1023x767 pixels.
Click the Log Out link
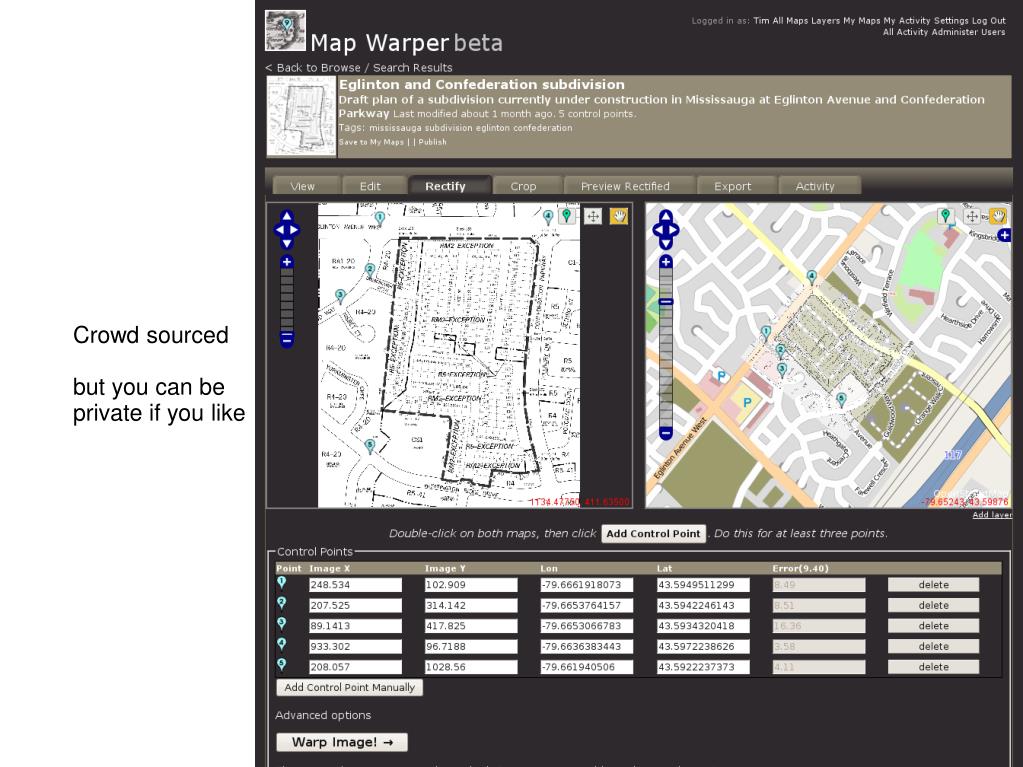[989, 21]
